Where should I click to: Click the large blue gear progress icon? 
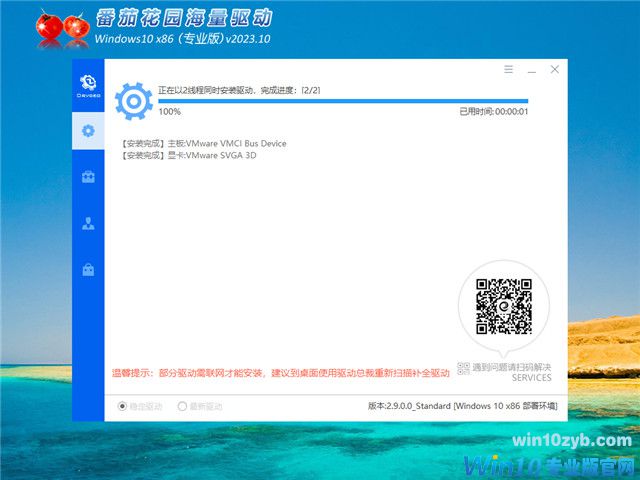pos(133,100)
